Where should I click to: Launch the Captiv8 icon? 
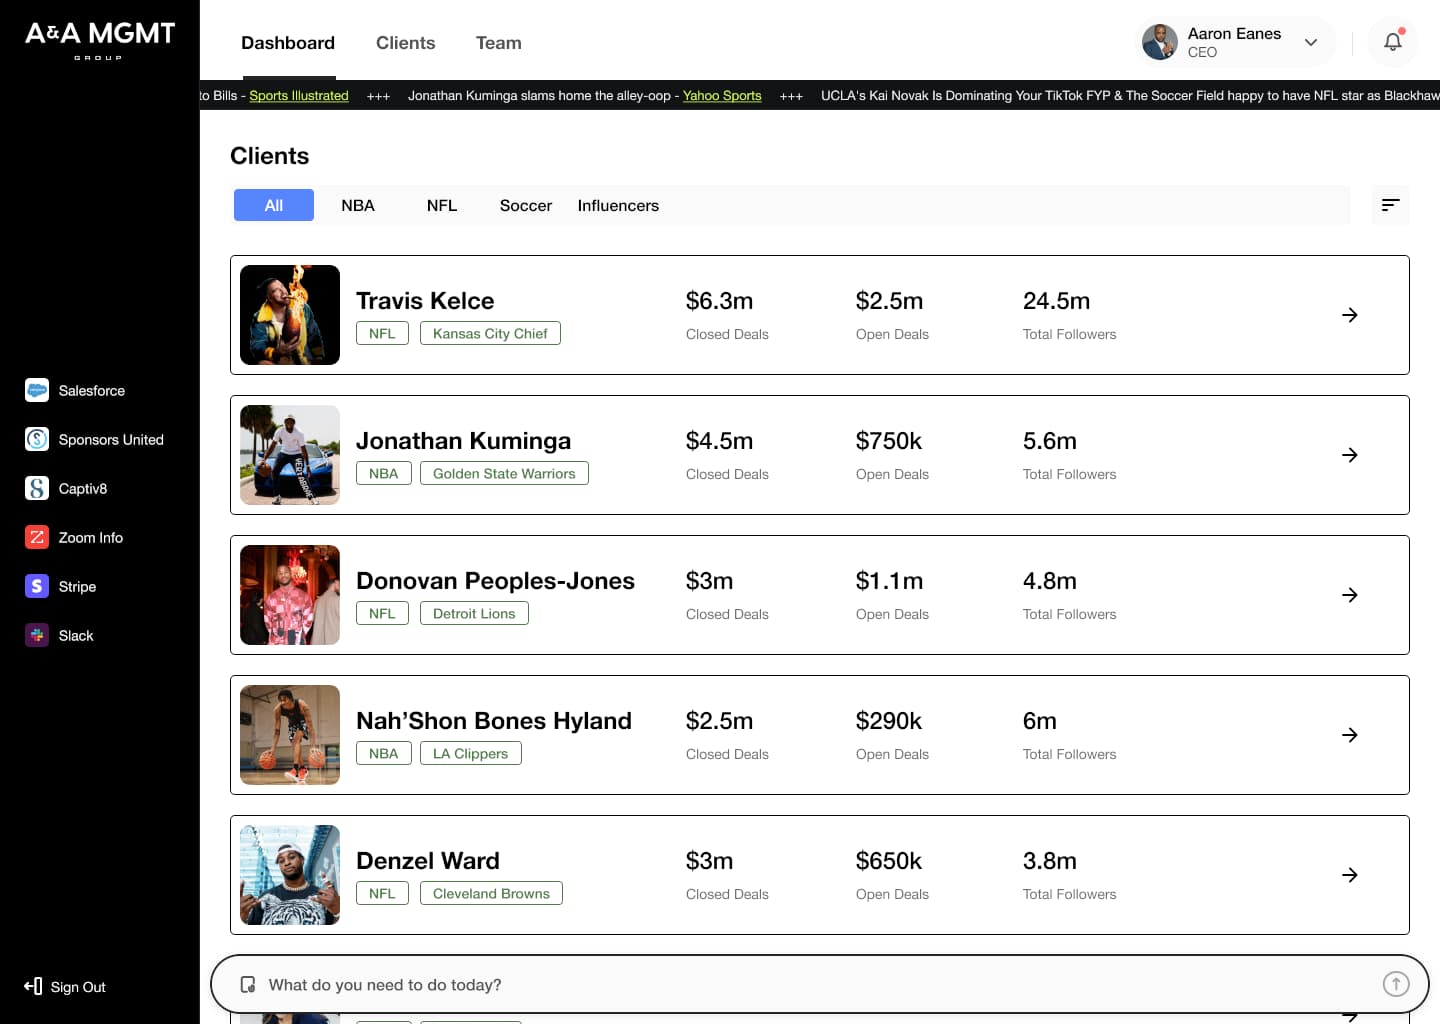tap(37, 489)
